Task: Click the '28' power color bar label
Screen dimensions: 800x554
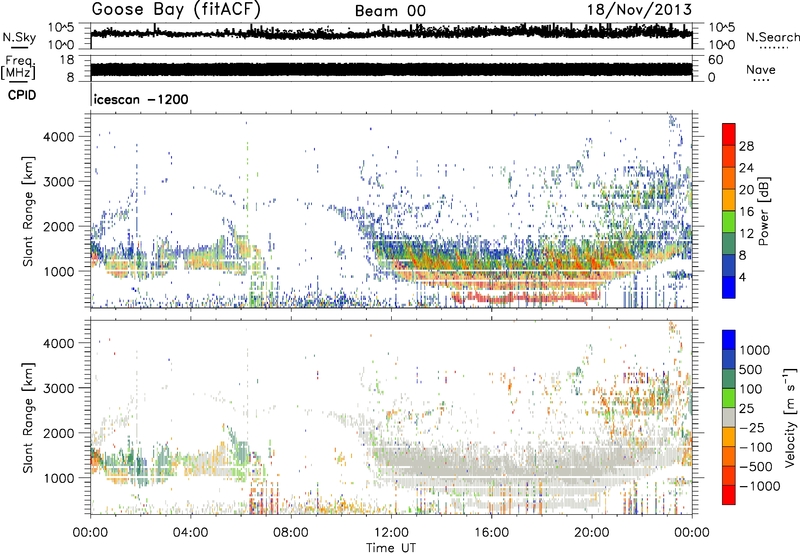Action: [746, 146]
